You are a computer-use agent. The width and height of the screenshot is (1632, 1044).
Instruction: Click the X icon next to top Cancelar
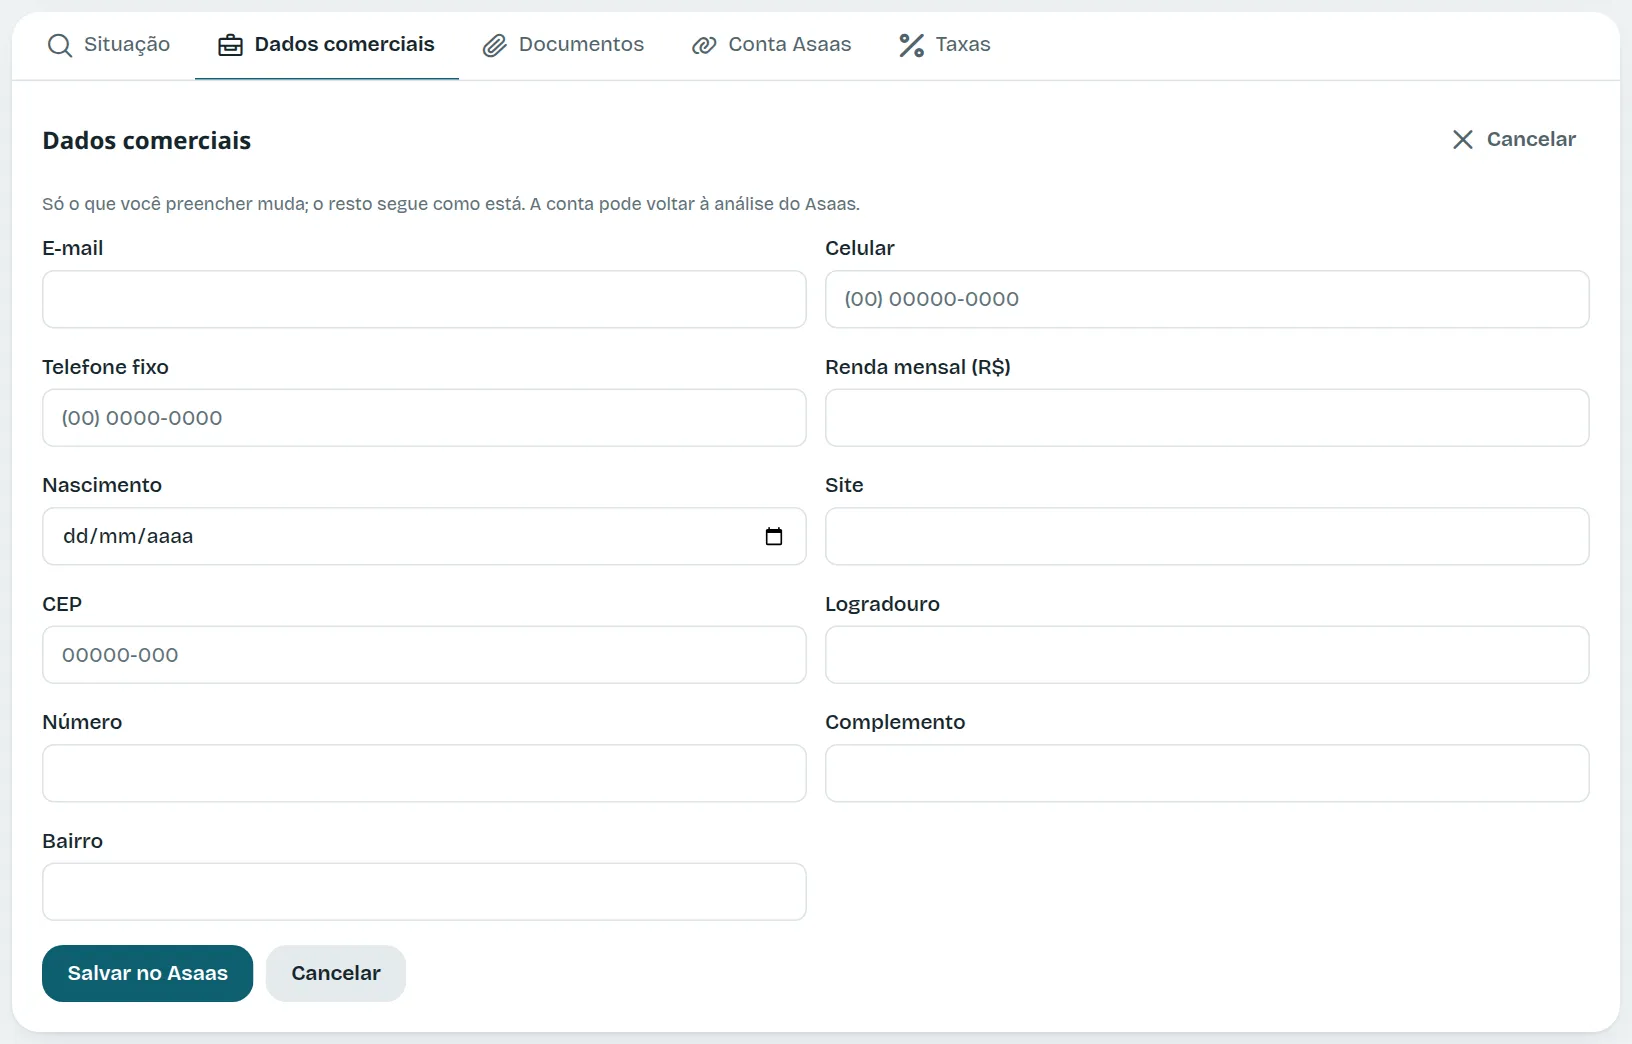click(x=1463, y=139)
